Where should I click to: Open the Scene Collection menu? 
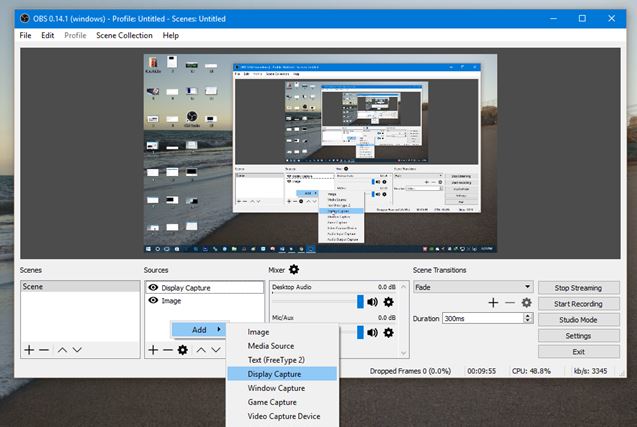124,35
